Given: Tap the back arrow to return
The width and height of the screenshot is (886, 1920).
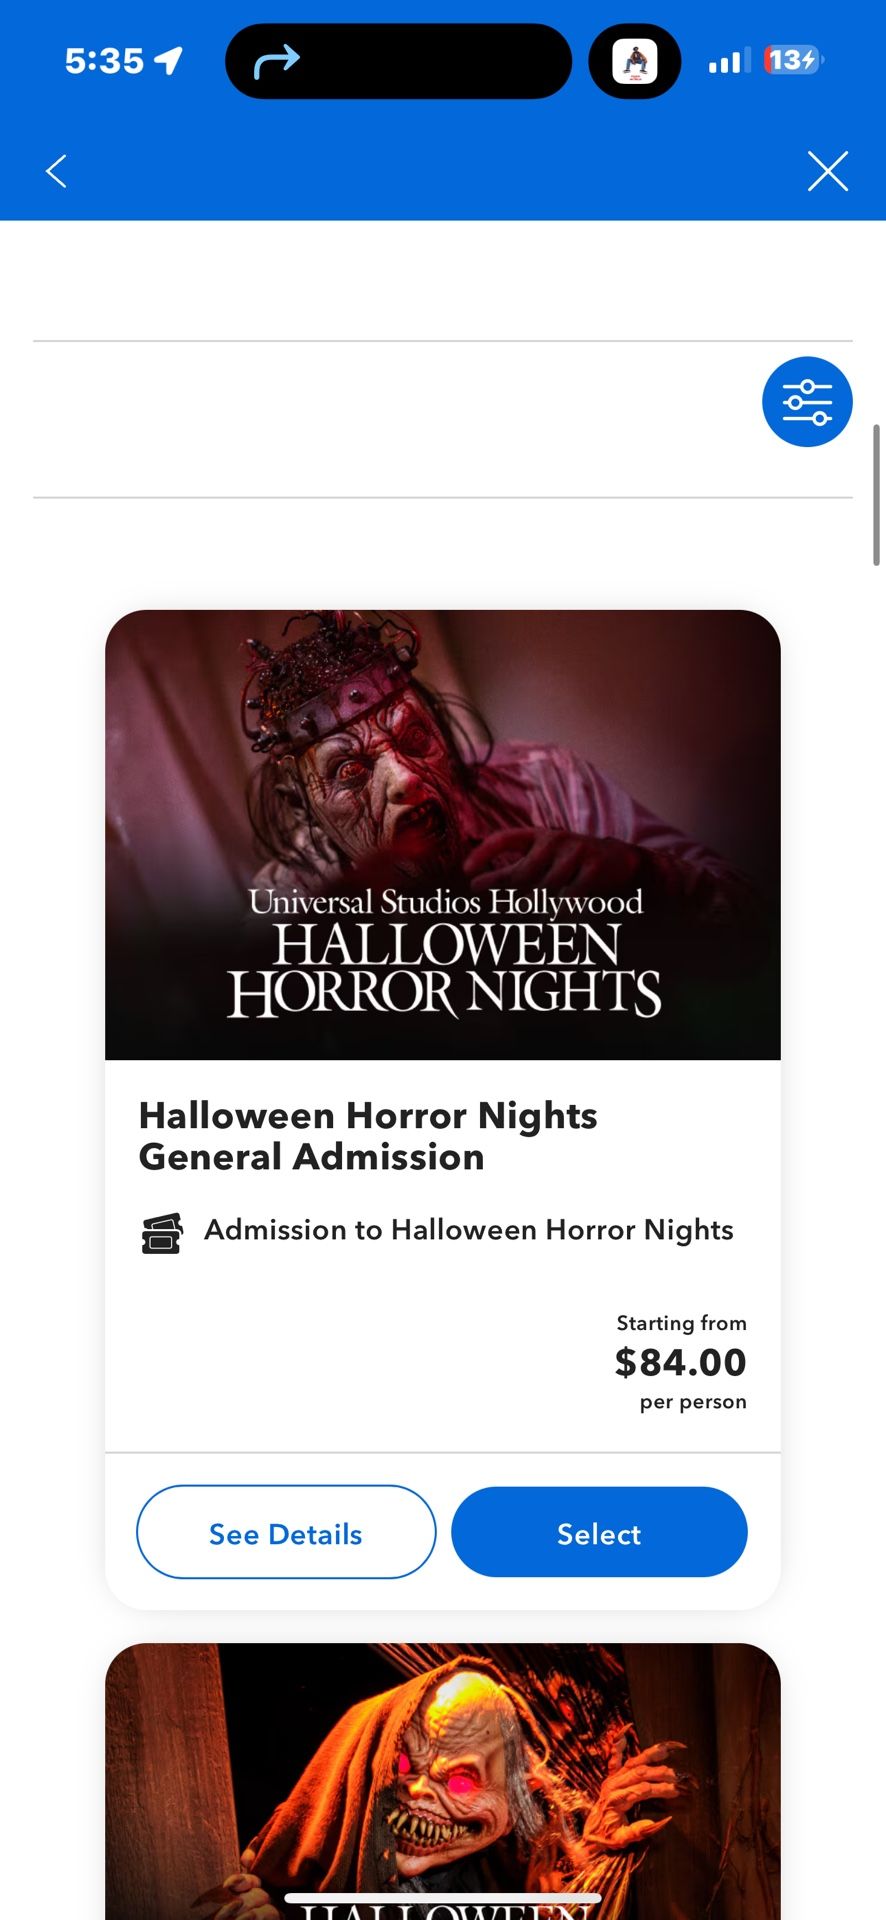Looking at the screenshot, I should pyautogui.click(x=56, y=170).
